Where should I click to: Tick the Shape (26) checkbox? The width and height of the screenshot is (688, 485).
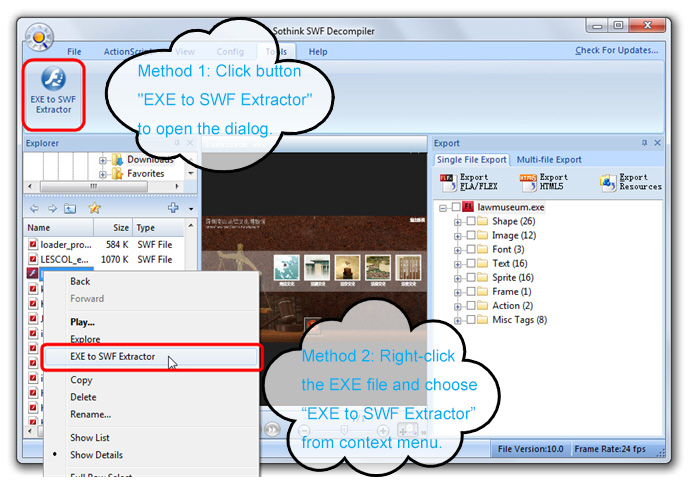point(471,221)
